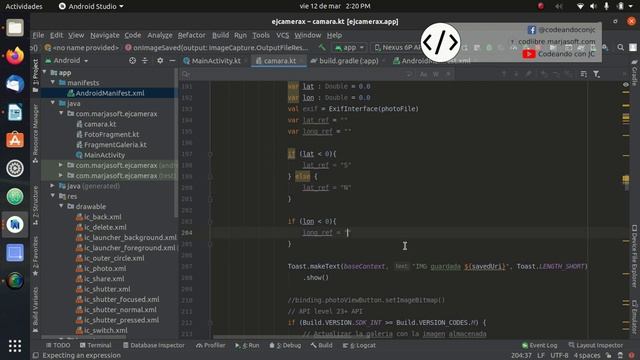Open the Build Variants side panel
The width and height of the screenshot is (640, 360).
point(36,309)
